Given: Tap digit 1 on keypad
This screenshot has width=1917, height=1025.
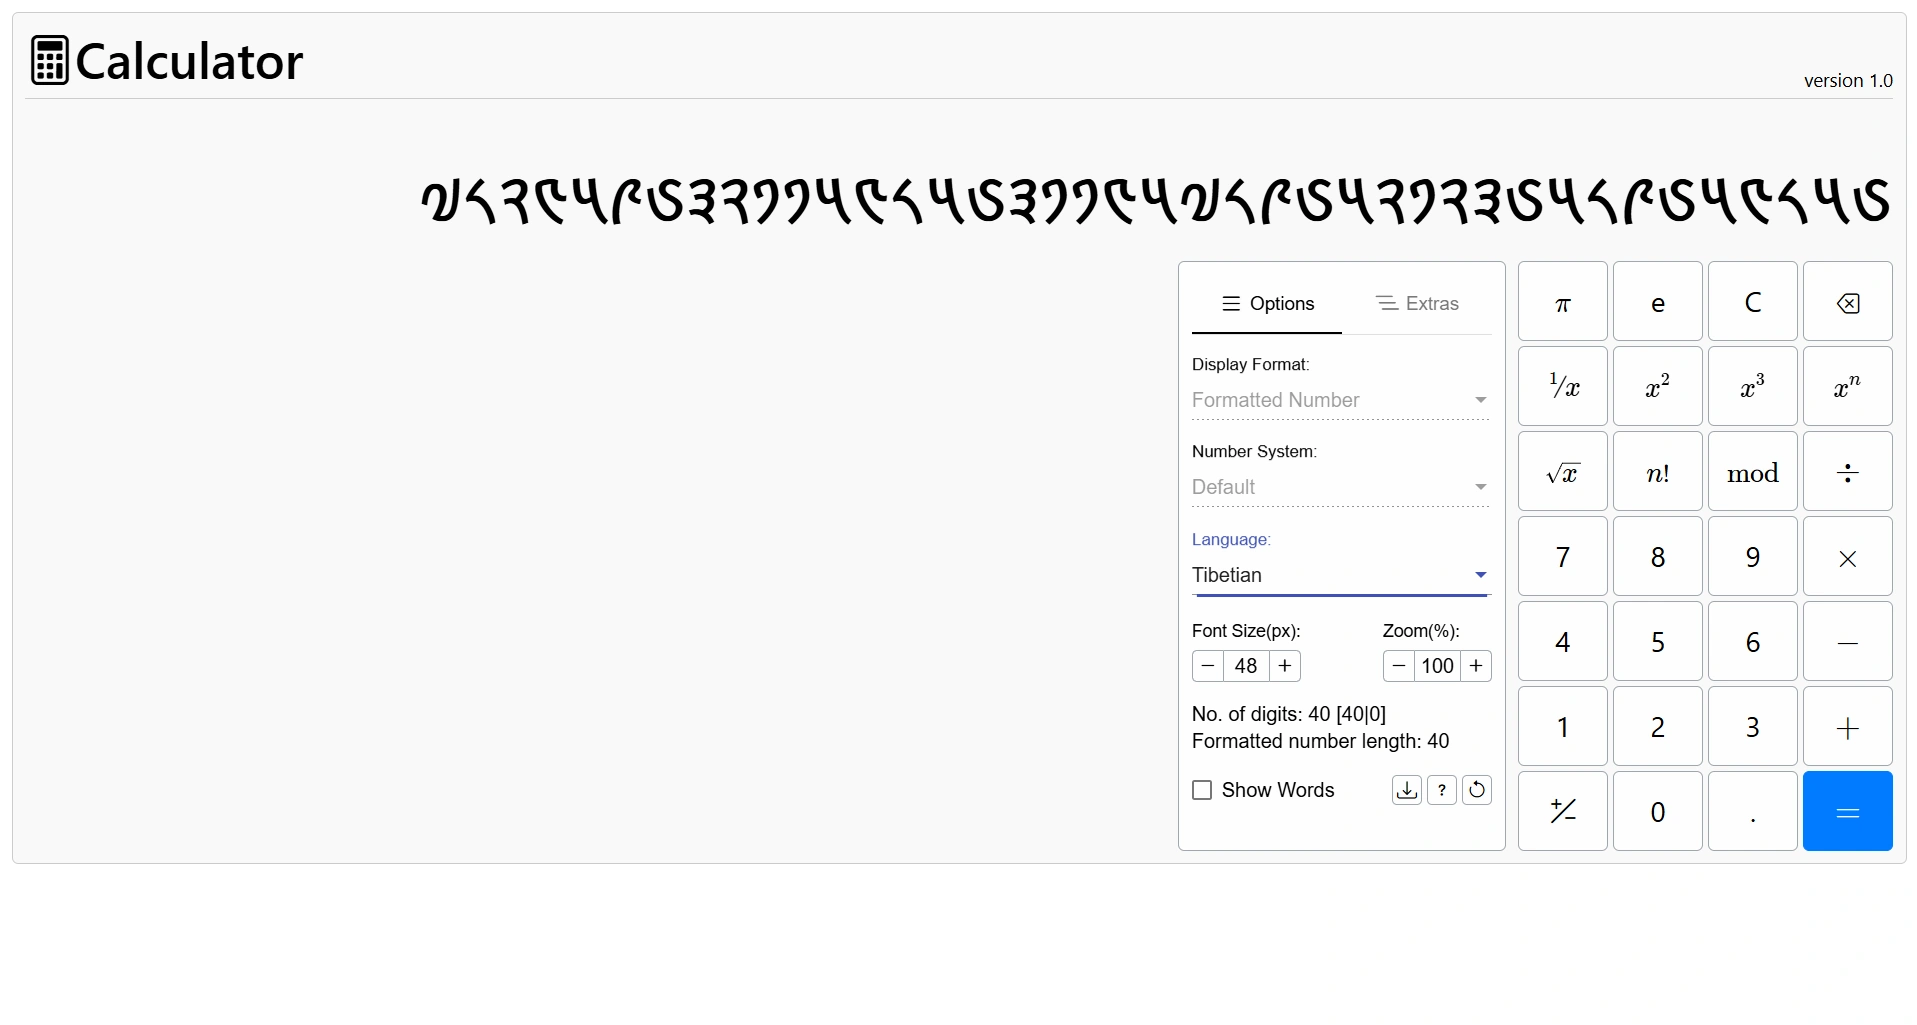Looking at the screenshot, I should (x=1562, y=727).
